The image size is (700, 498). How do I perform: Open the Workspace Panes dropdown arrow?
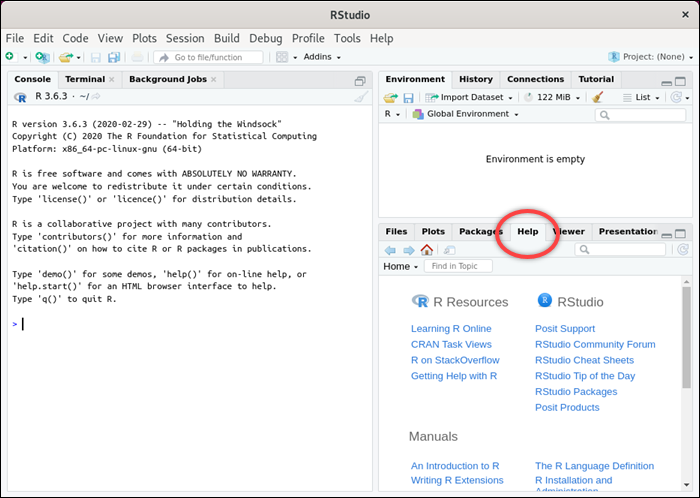pyautogui.click(x=295, y=58)
